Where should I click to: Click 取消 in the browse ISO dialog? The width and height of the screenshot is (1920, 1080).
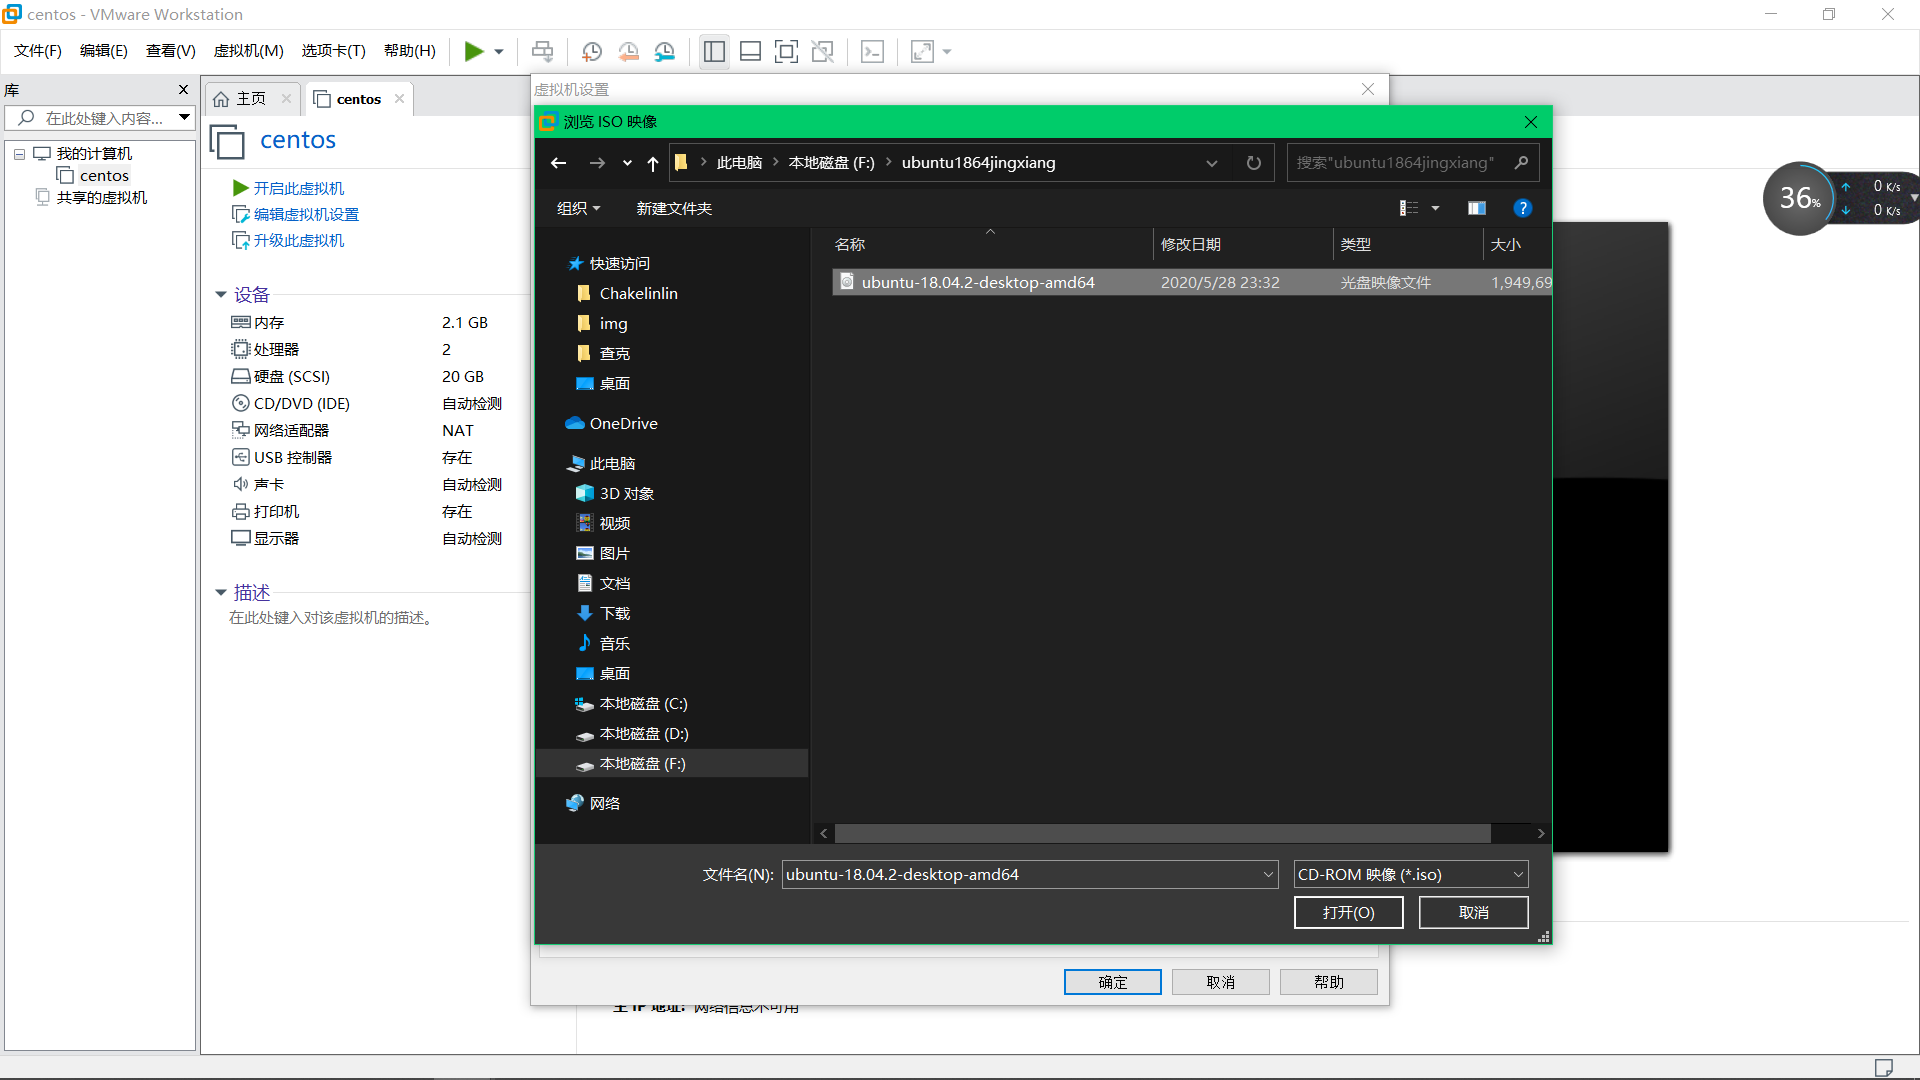pyautogui.click(x=1474, y=913)
